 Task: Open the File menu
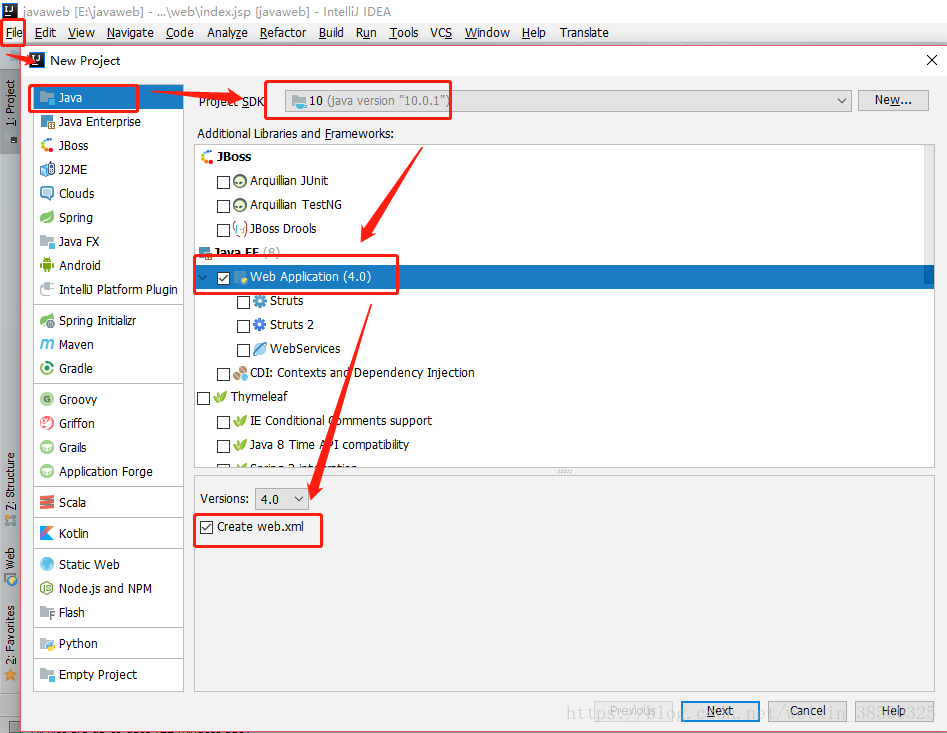[14, 33]
